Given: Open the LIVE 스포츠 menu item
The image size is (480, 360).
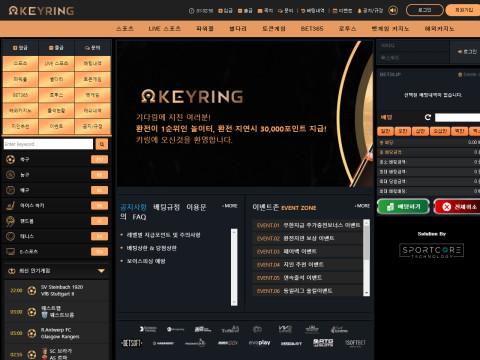Looking at the screenshot, I should coord(165,29).
